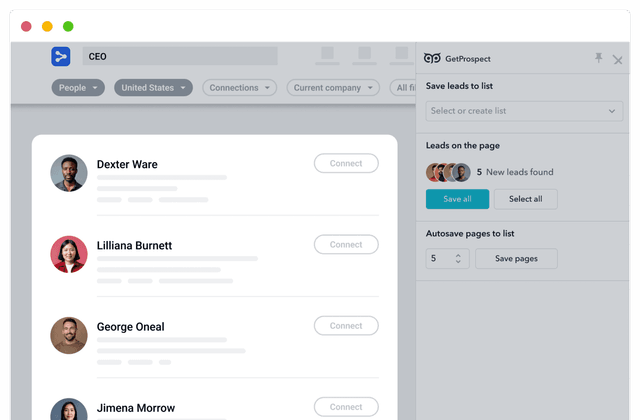The height and width of the screenshot is (420, 640).
Task: Click the yellow window minimize dot
Action: click(47, 27)
